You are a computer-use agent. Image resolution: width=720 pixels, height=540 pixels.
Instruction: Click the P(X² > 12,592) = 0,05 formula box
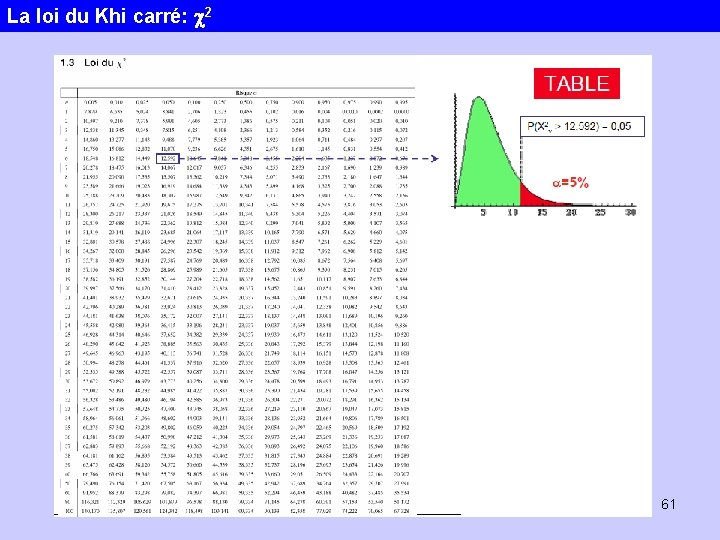tap(582, 126)
